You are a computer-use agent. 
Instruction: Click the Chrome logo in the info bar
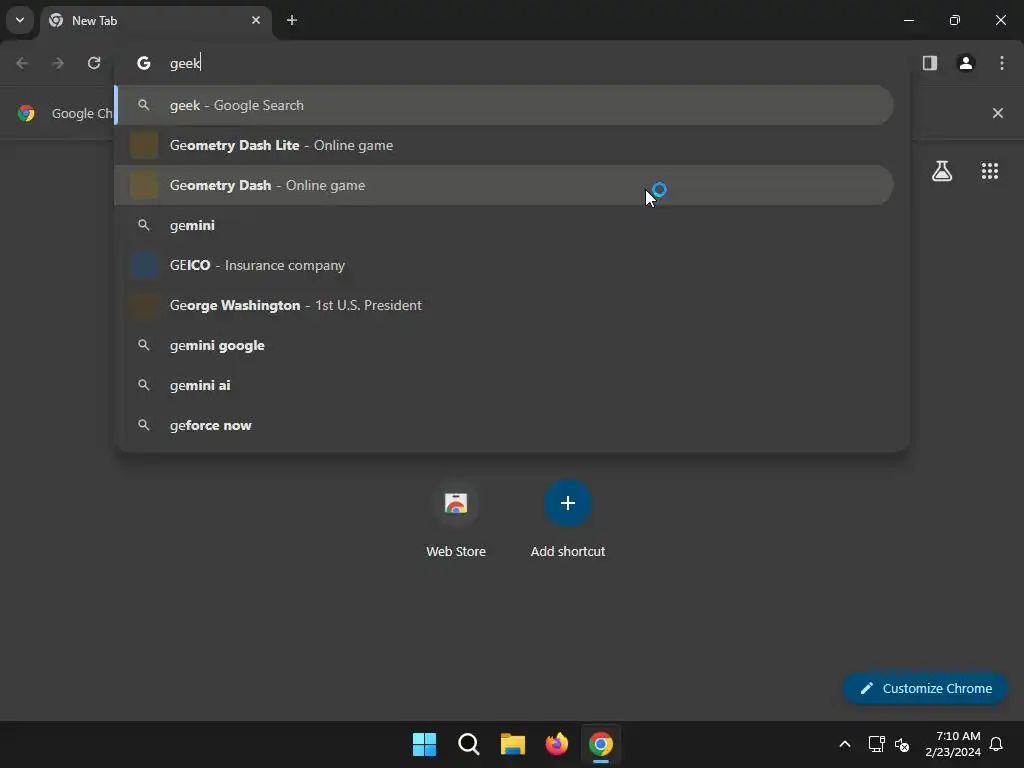(26, 113)
